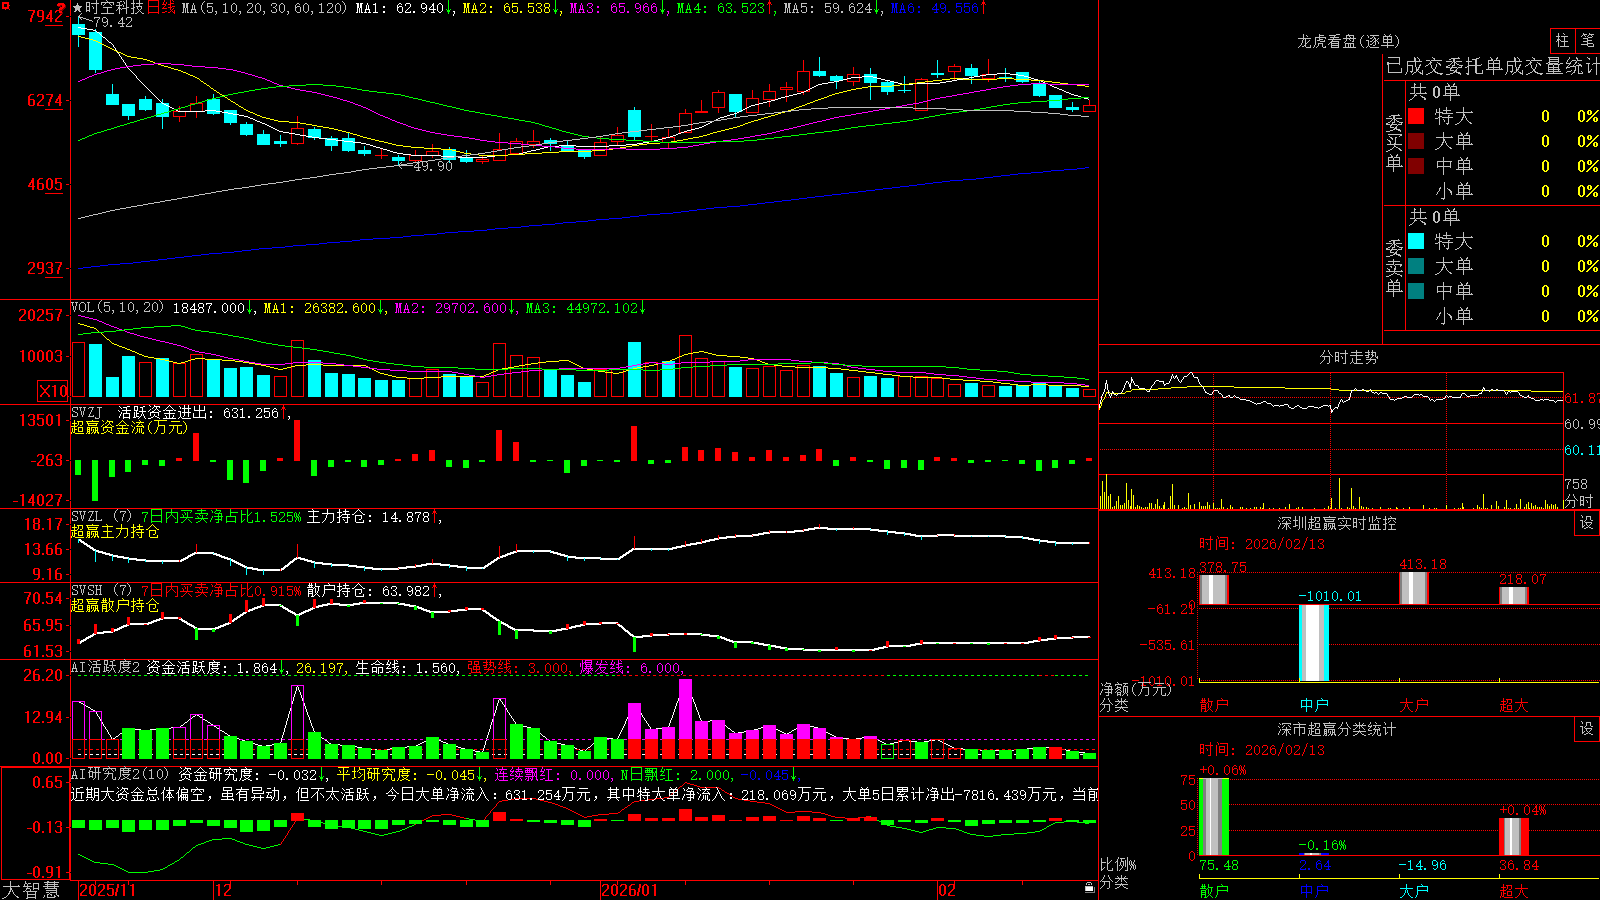Viewport: 1600px width, 900px height.
Task: Open 设 settings for 深圳超赢实时监控
Action: [x=1587, y=523]
